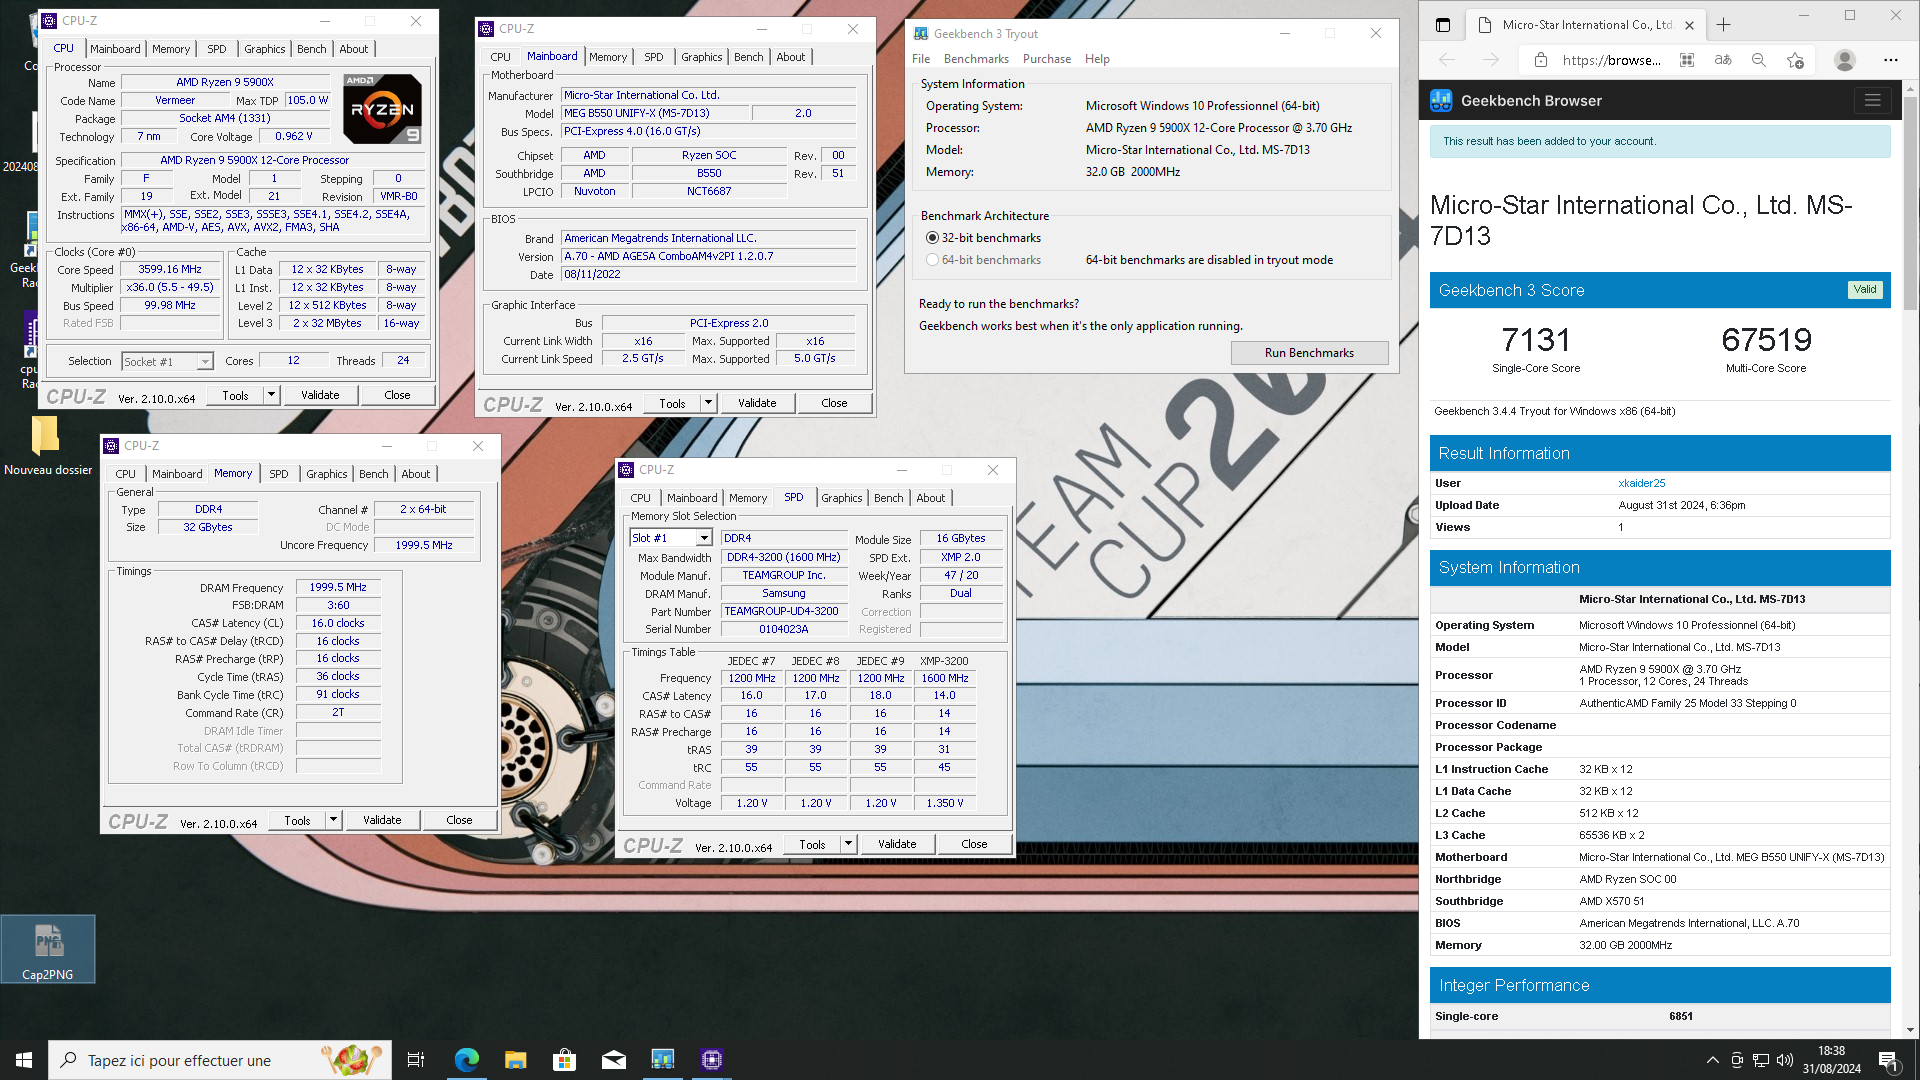Open the Edge tab actions menu icon

pyautogui.click(x=1442, y=25)
